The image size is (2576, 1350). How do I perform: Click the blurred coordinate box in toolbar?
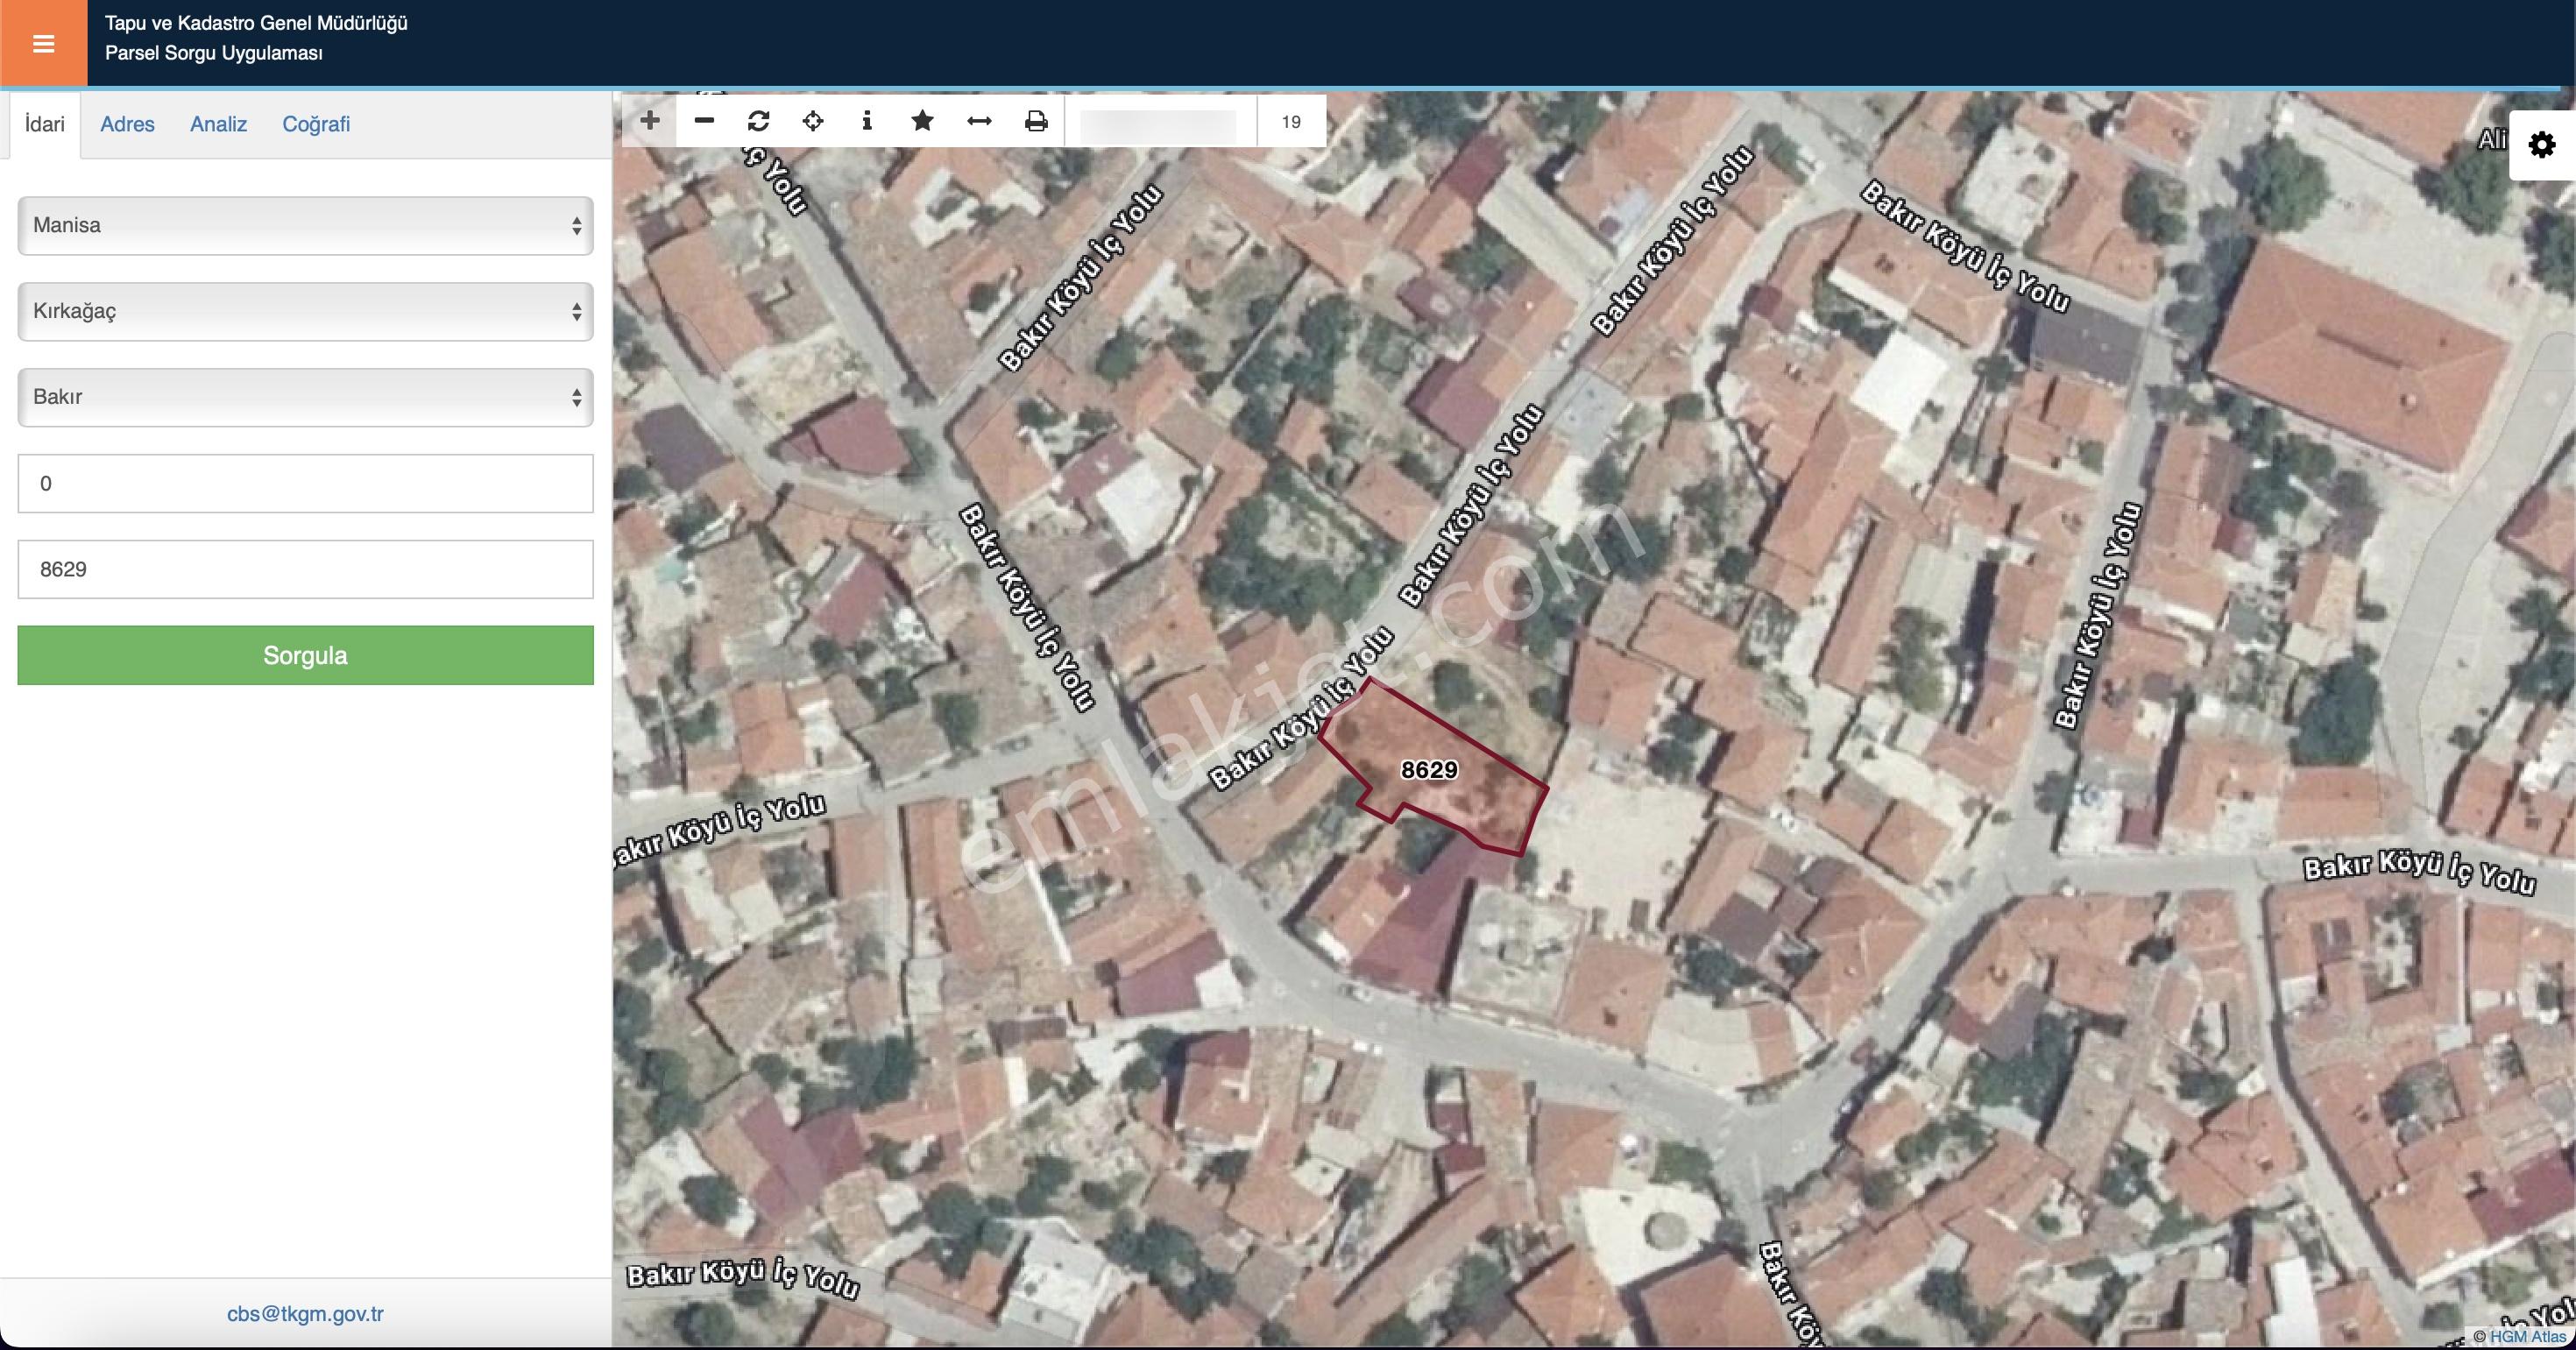[x=1159, y=124]
